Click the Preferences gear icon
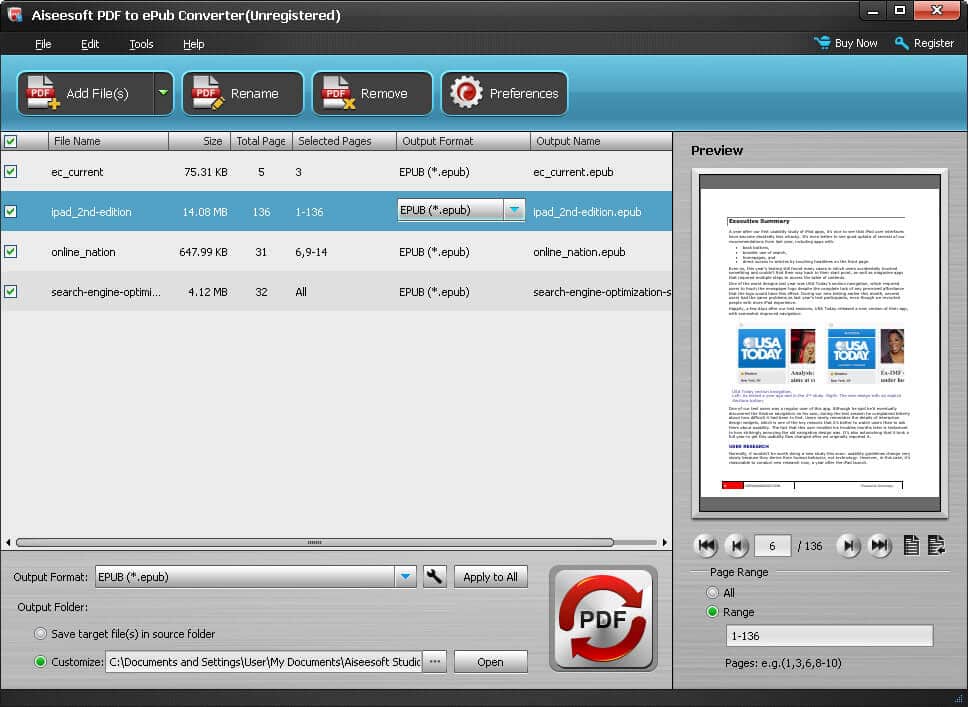The height and width of the screenshot is (707, 968). point(466,93)
